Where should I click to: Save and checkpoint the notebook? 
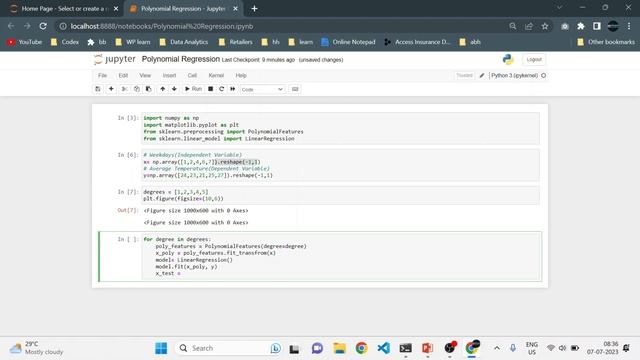[98, 89]
